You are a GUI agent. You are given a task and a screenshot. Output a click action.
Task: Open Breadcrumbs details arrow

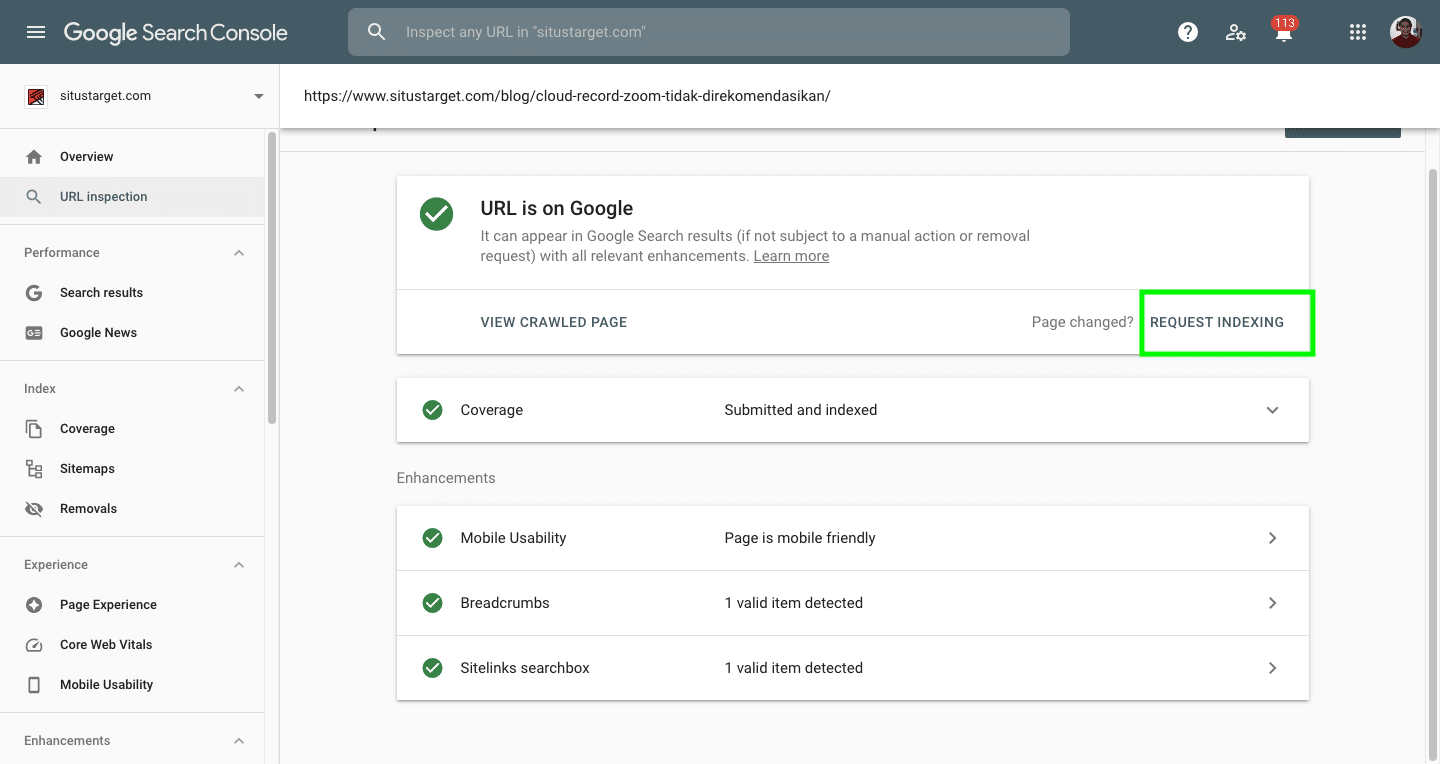coord(1272,603)
